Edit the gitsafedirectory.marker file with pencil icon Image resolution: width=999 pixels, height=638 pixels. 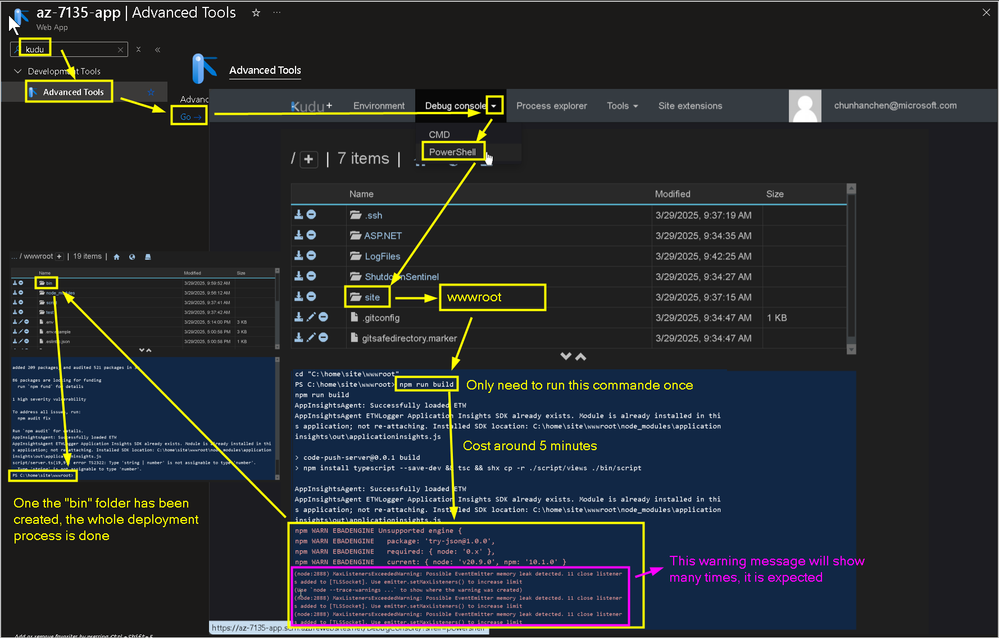[x=311, y=338]
